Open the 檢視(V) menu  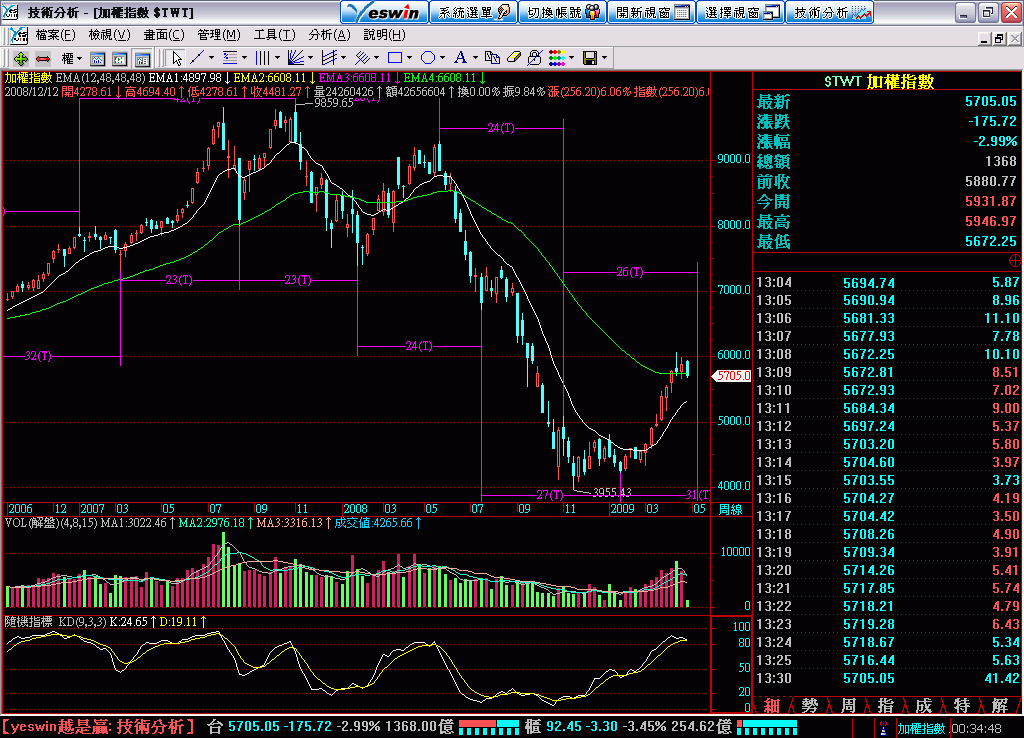(x=109, y=35)
